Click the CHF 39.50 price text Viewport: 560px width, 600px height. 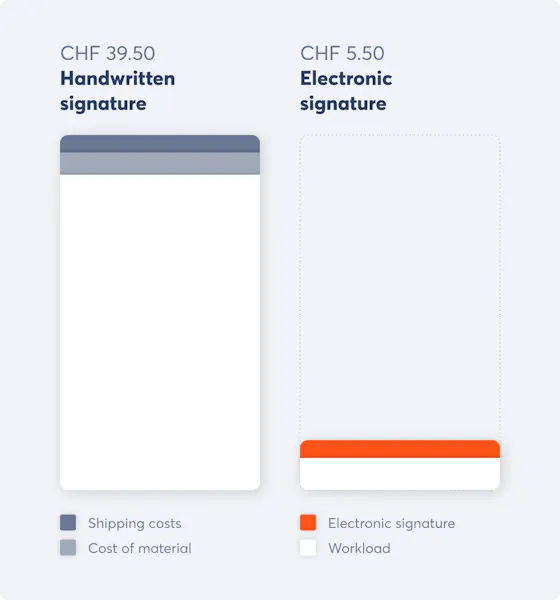click(108, 53)
